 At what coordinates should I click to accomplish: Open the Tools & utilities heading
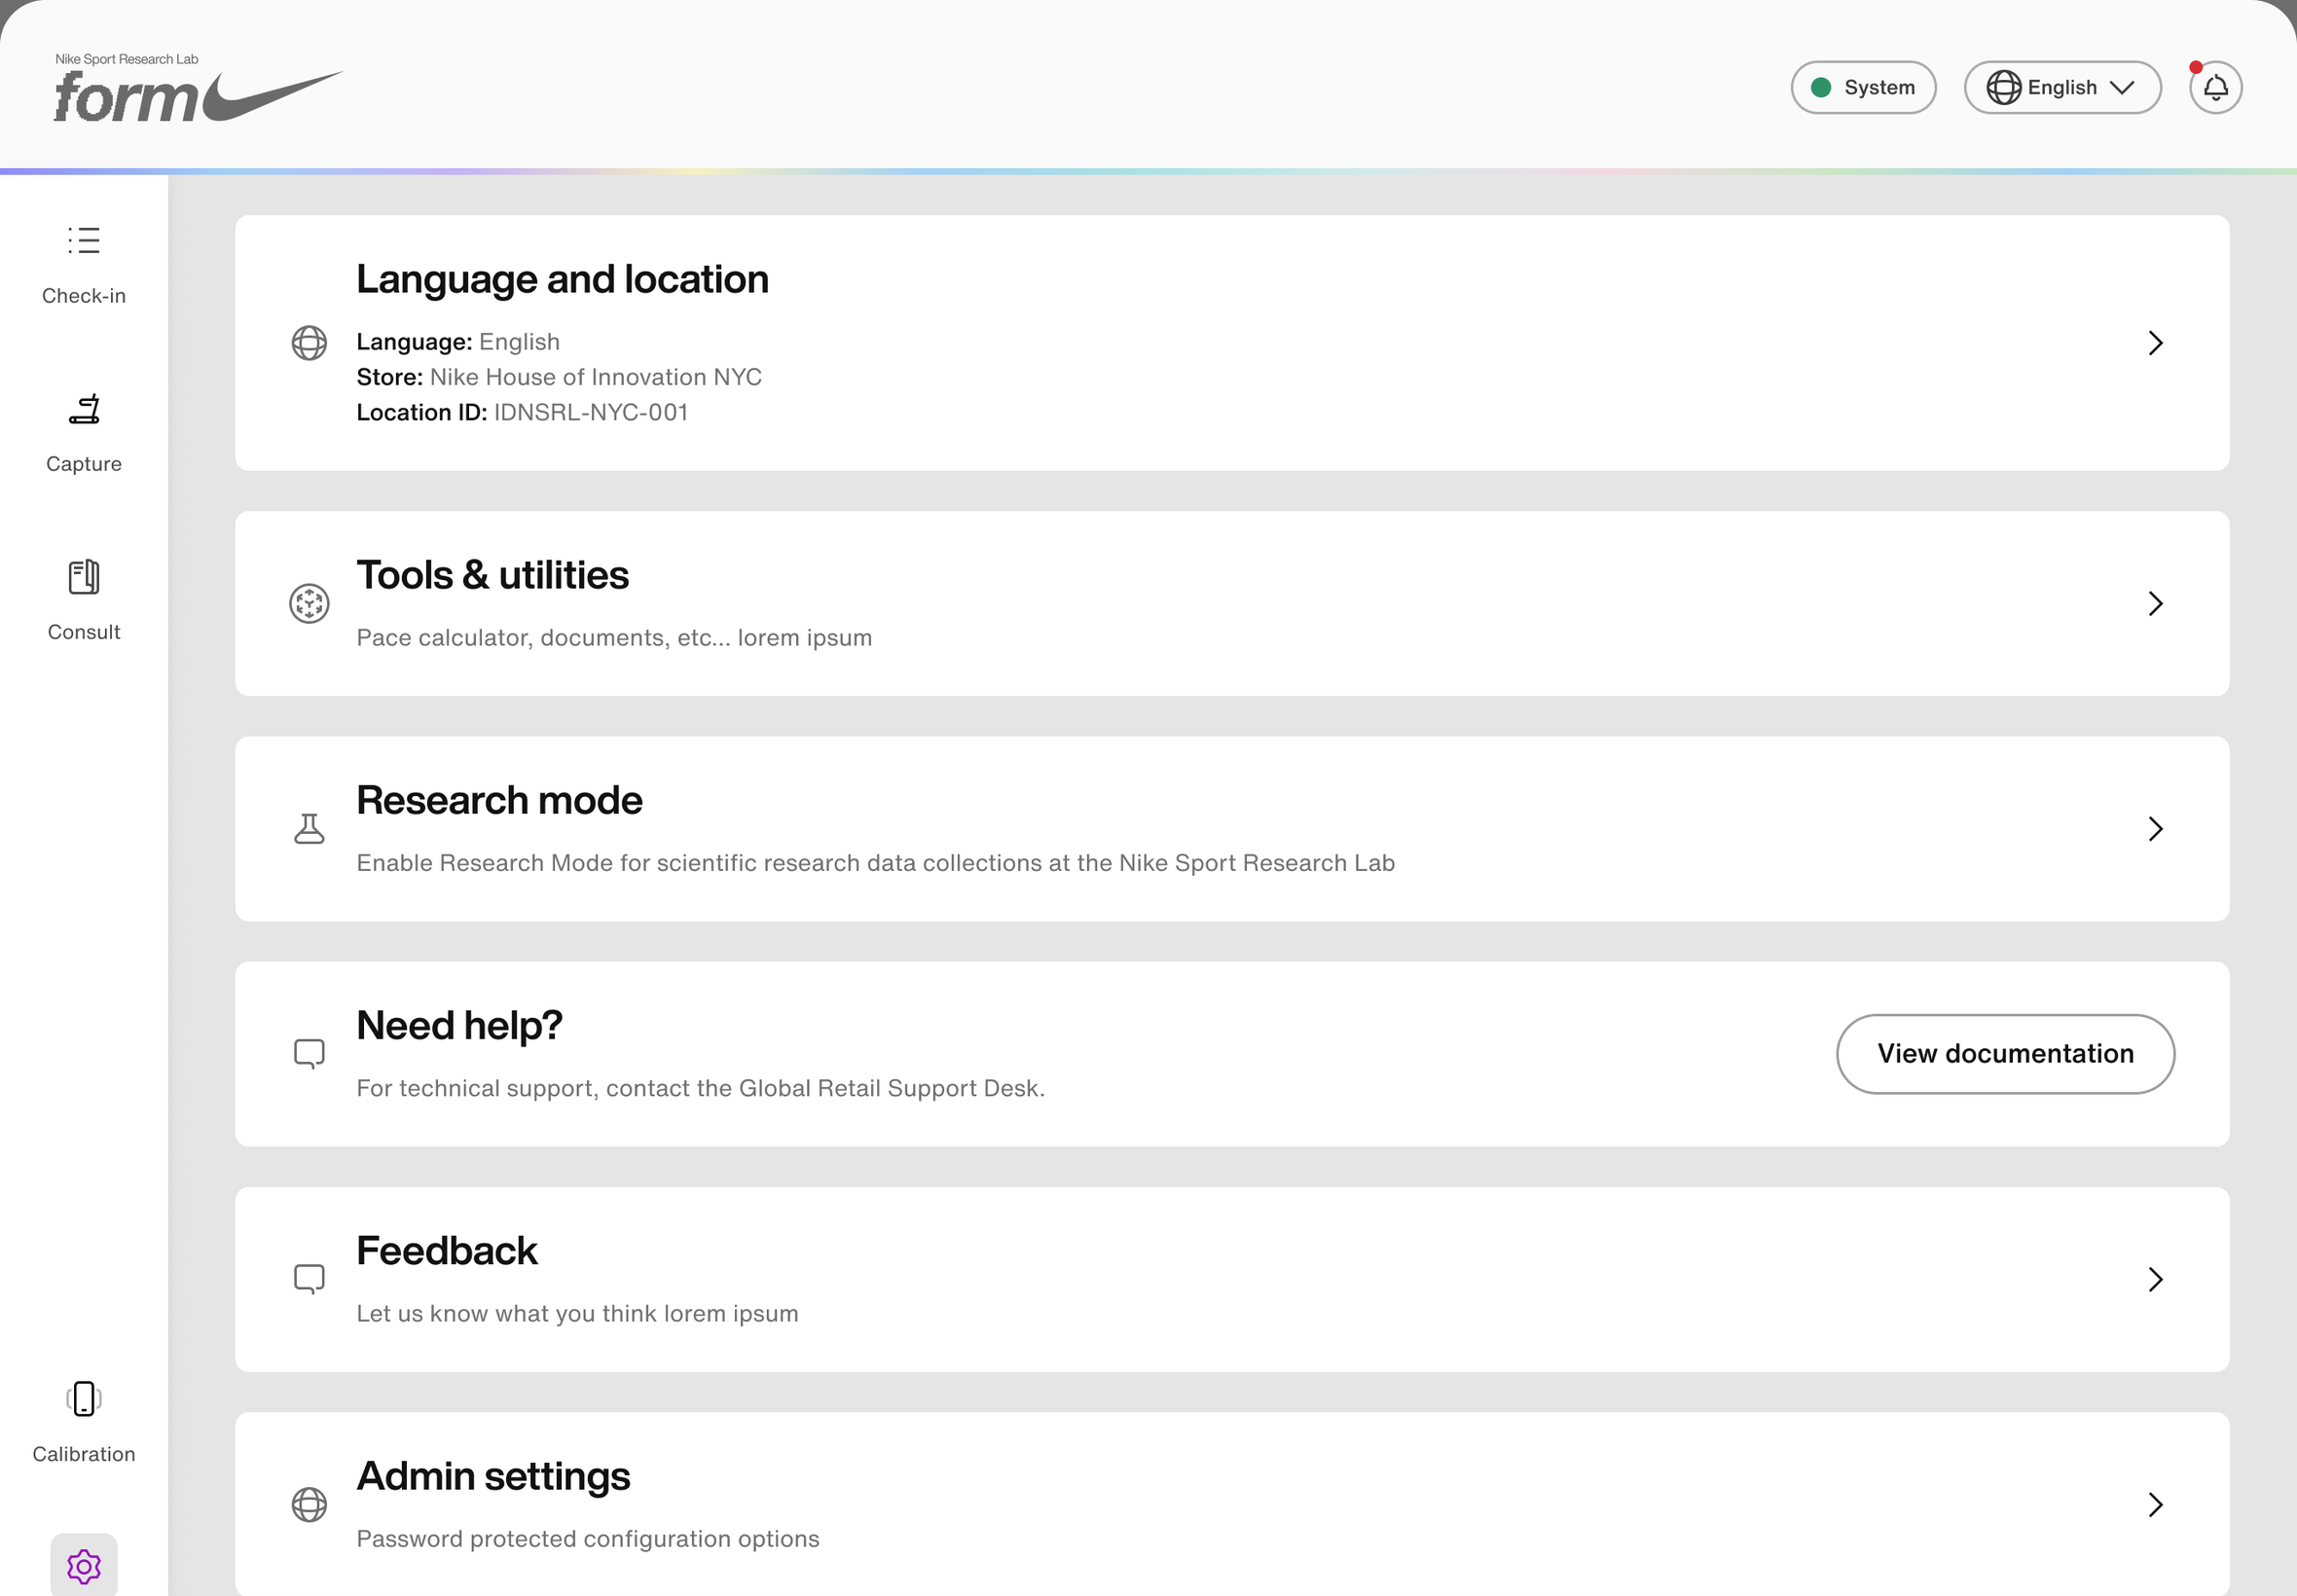[492, 575]
